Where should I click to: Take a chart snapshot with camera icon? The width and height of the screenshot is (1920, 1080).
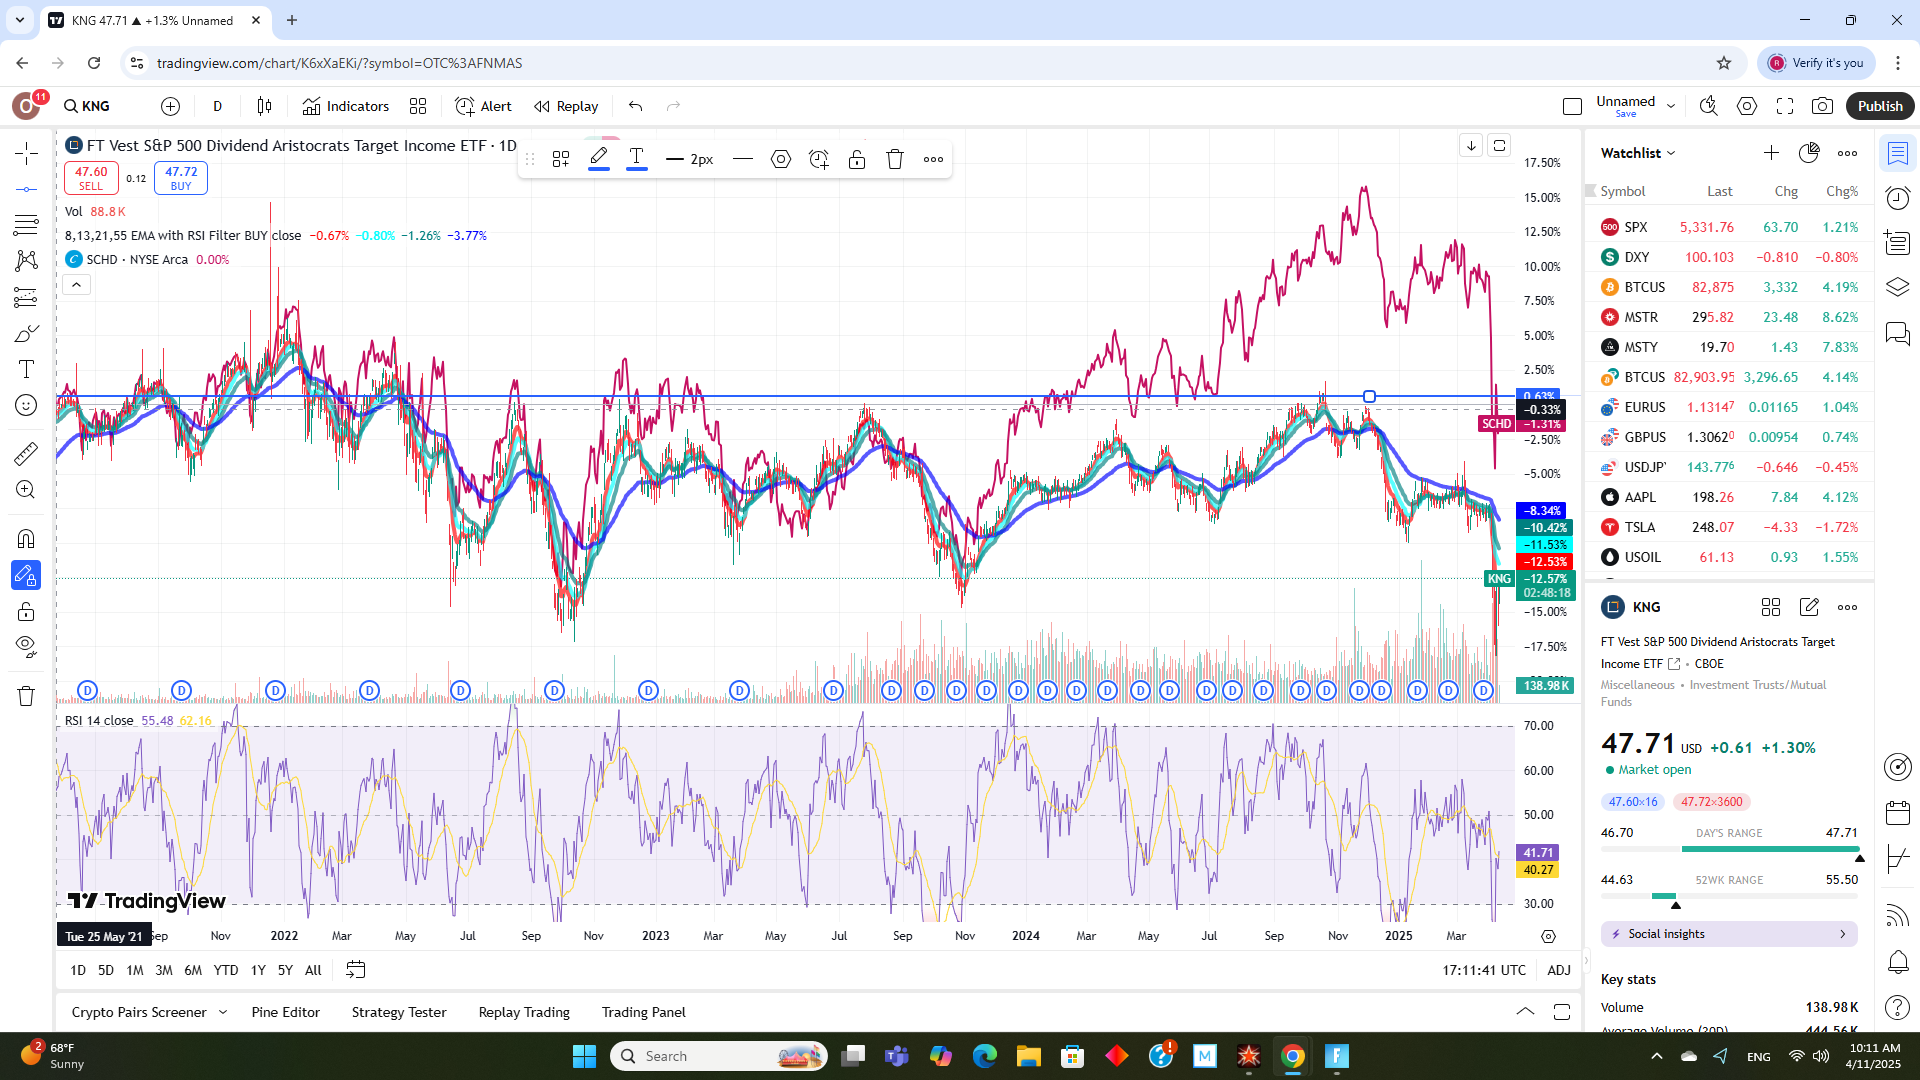(x=1823, y=106)
